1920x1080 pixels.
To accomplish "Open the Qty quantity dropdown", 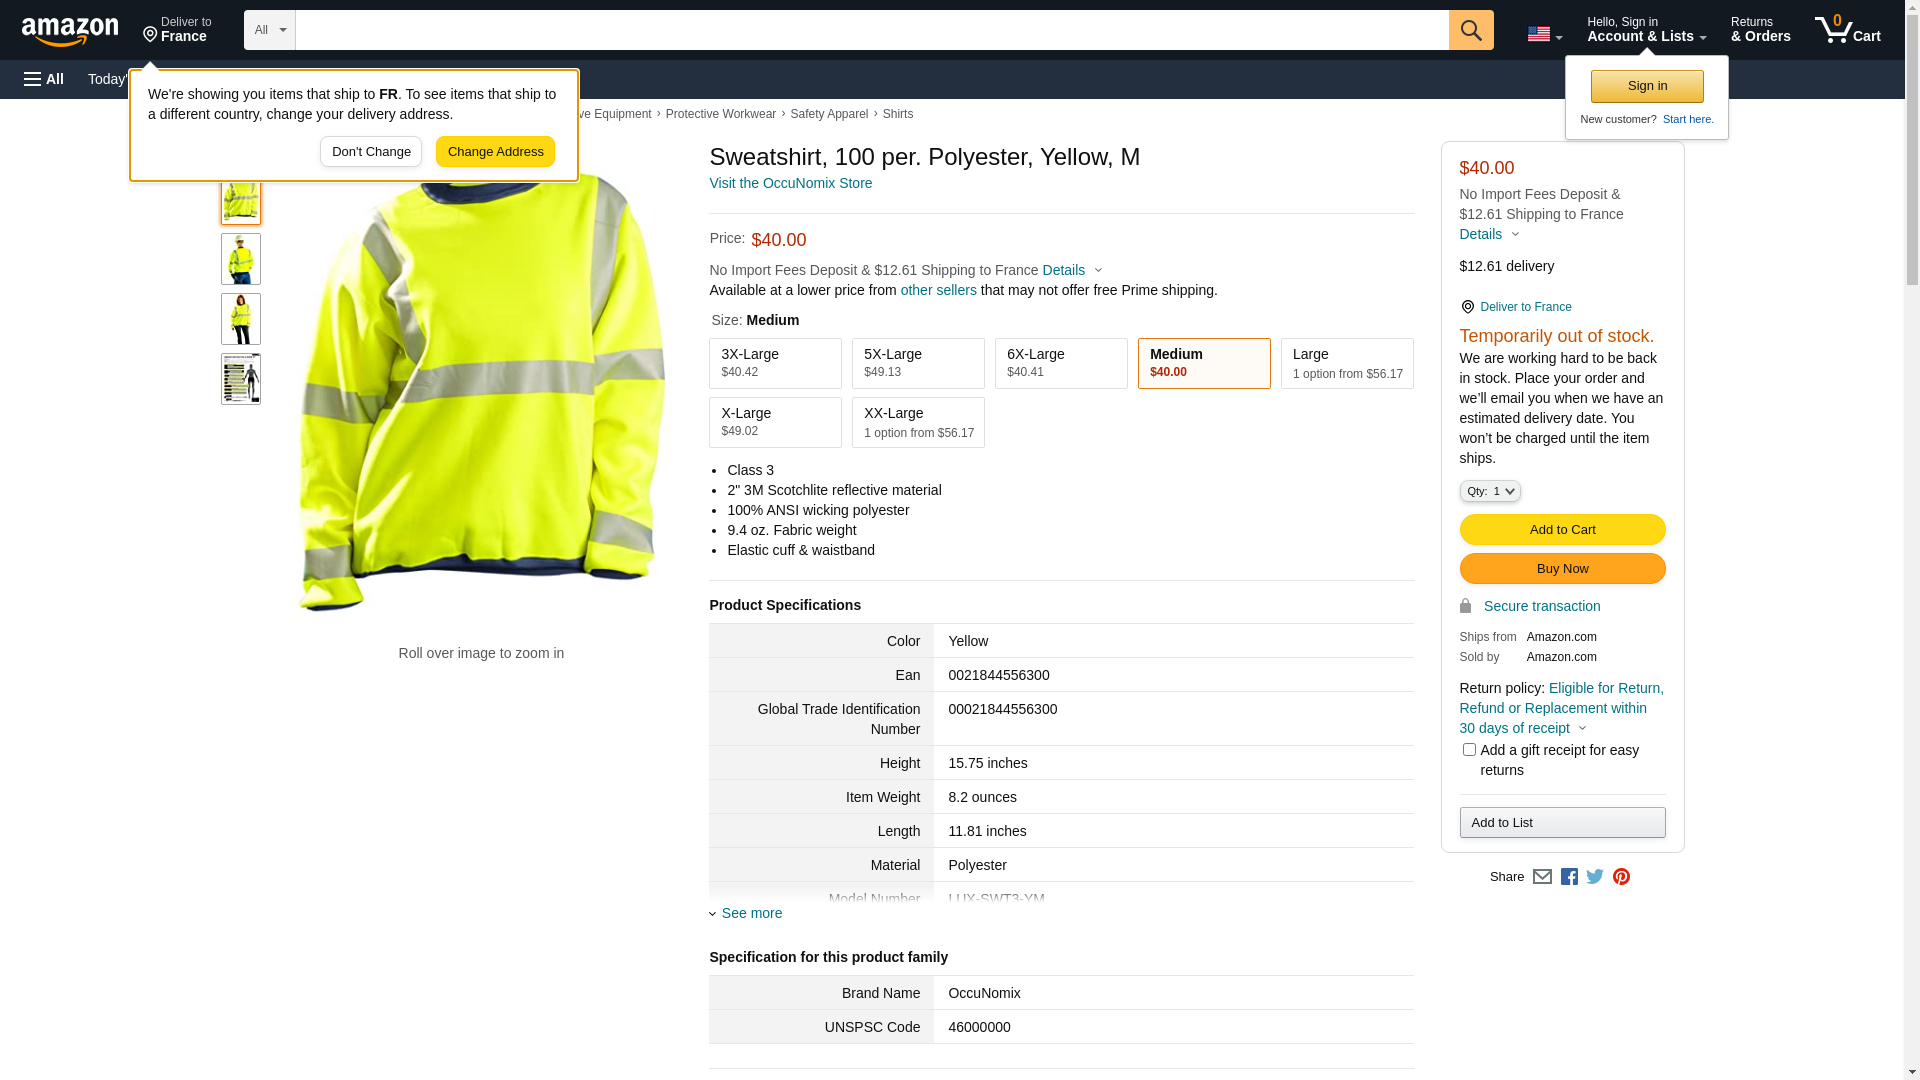I will tap(1490, 491).
